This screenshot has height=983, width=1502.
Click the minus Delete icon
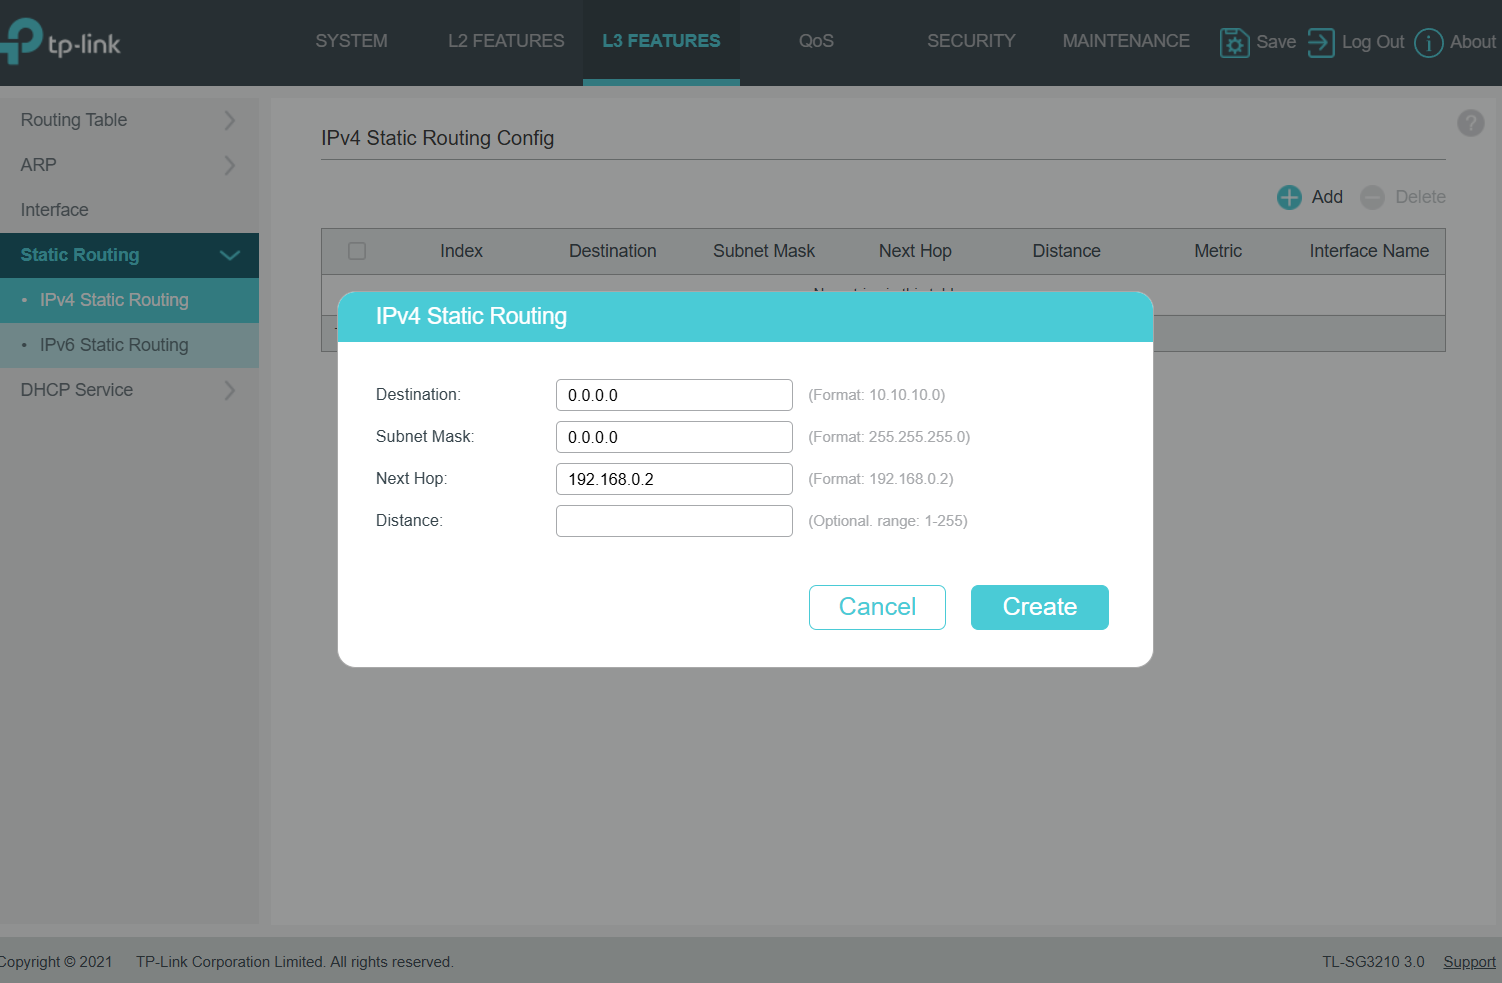[1373, 197]
